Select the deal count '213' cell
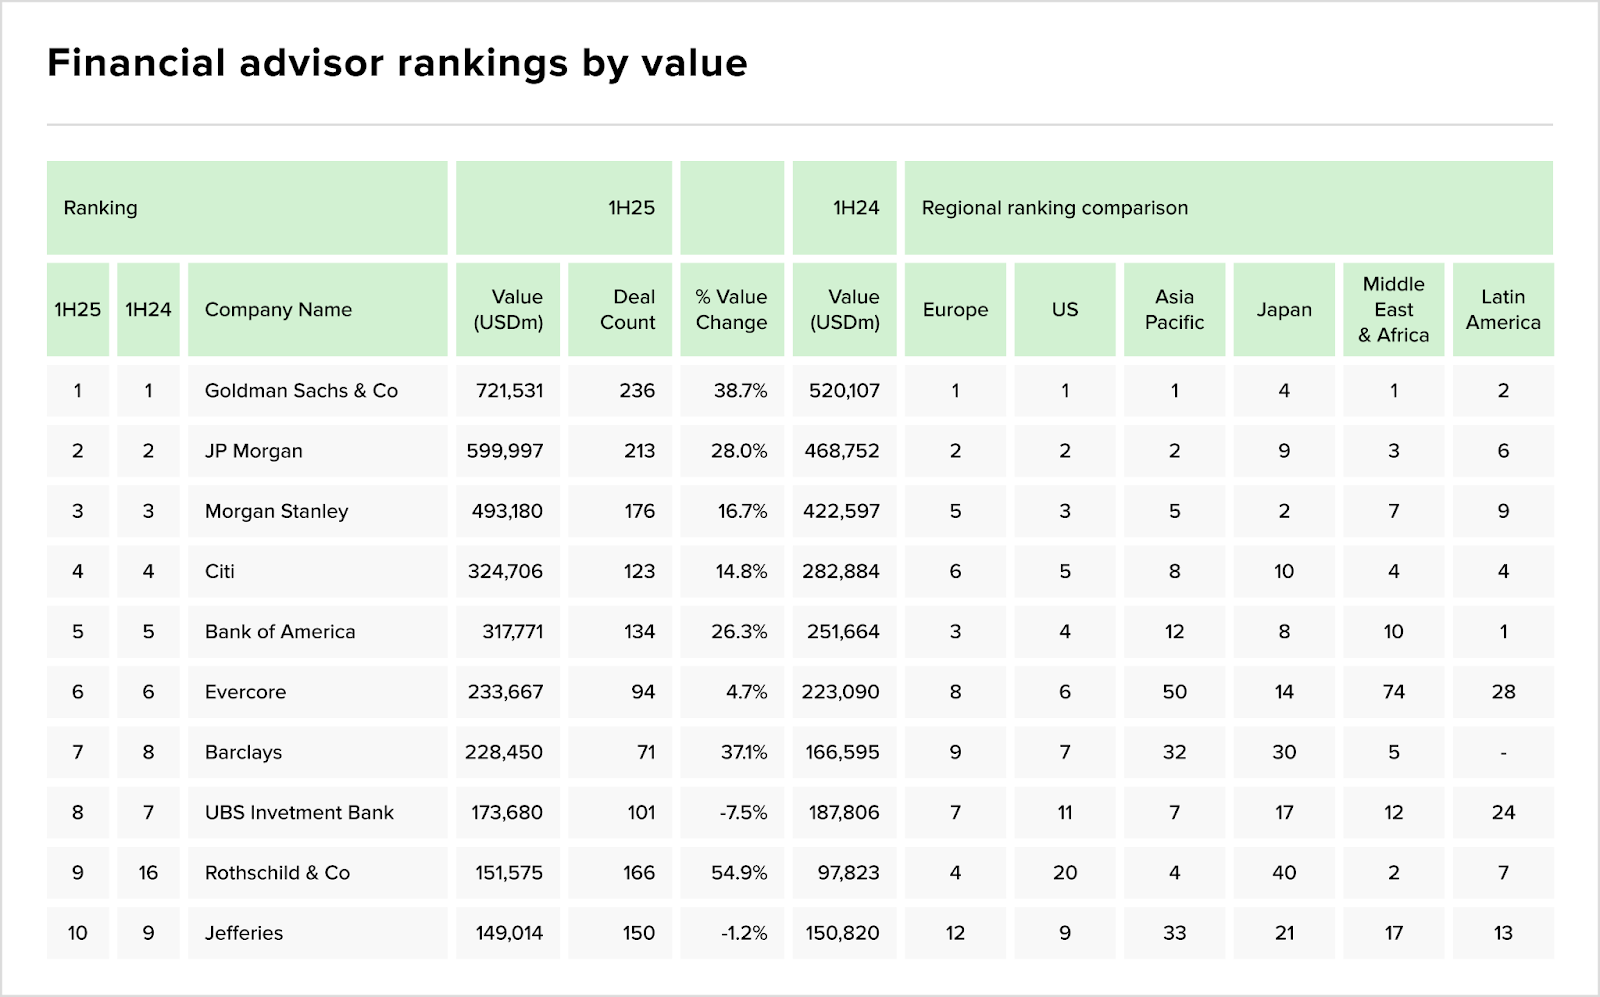This screenshot has height=997, width=1600. click(x=620, y=451)
